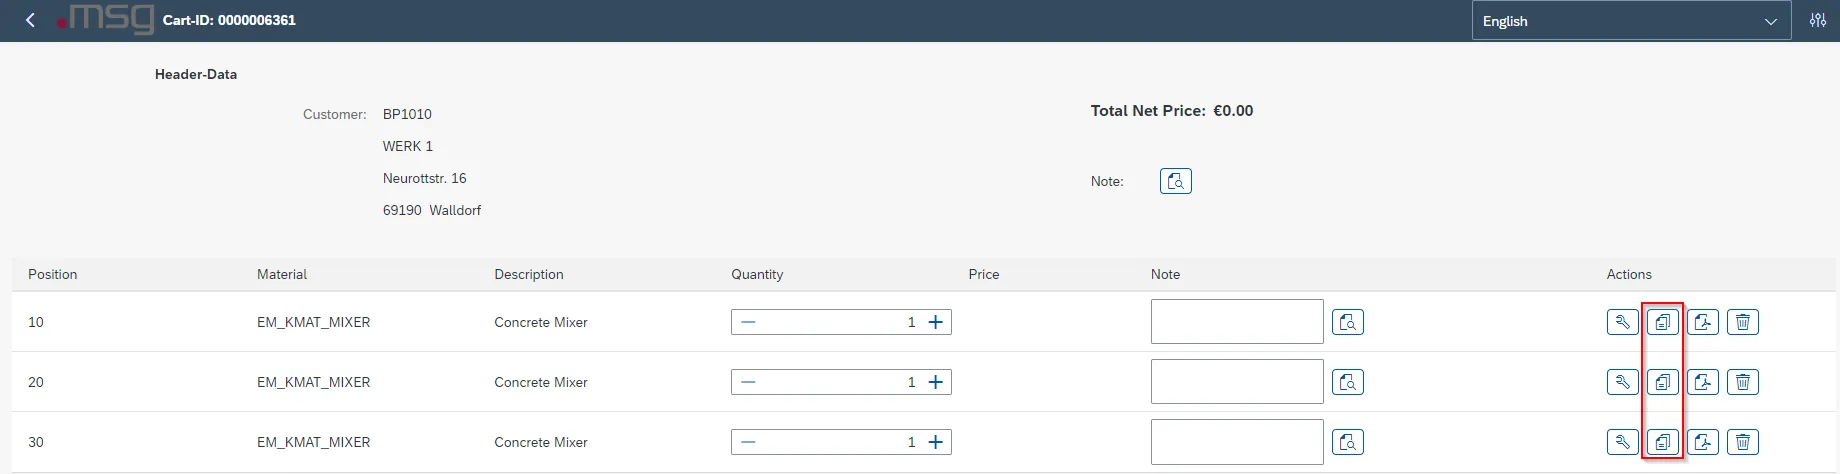The width and height of the screenshot is (1840, 474).
Task: Export position 10 as PDF
Action: pyautogui.click(x=1702, y=322)
